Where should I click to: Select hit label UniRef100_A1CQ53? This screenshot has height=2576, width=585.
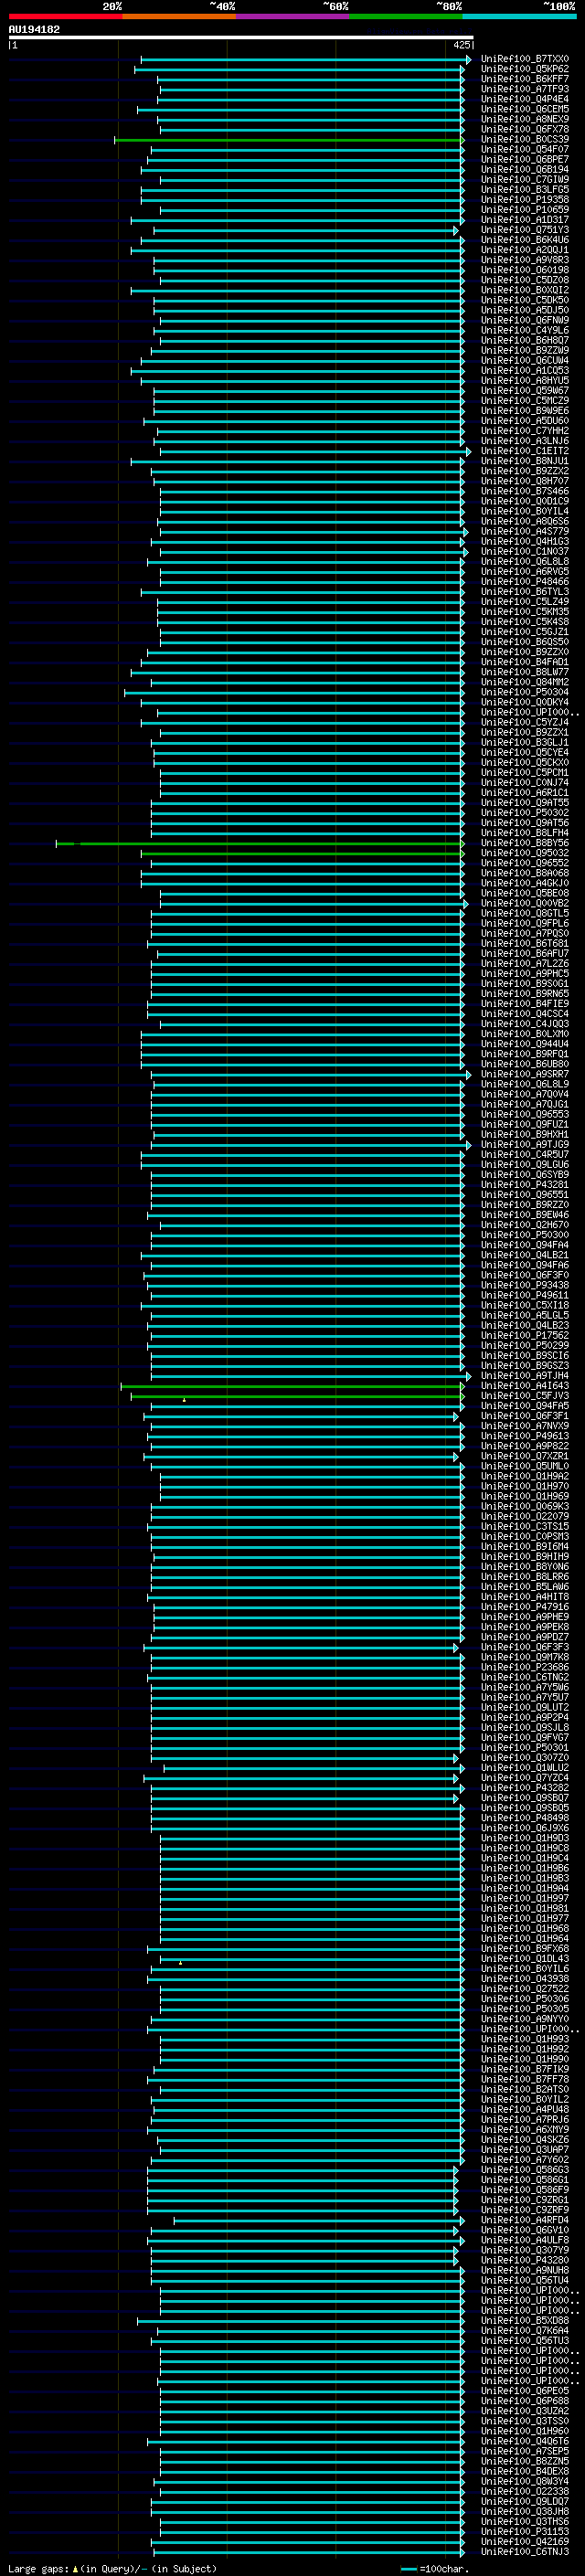coord(524,371)
